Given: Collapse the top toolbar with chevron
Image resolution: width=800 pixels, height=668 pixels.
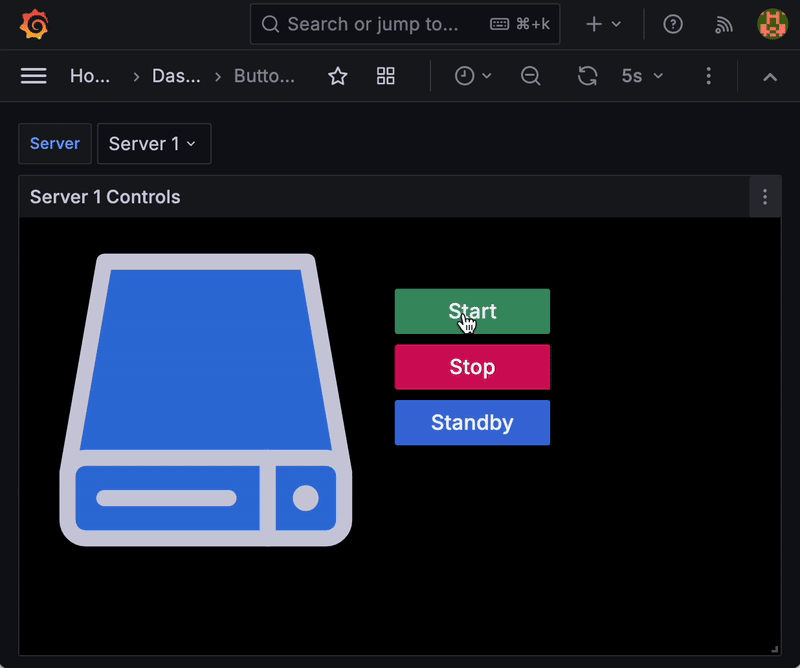Looking at the screenshot, I should click(769, 77).
